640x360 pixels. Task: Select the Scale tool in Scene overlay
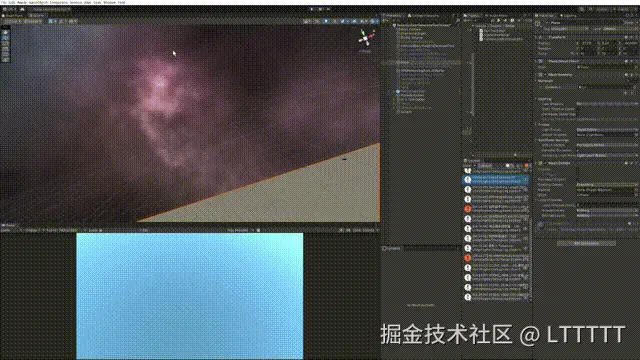point(5,48)
